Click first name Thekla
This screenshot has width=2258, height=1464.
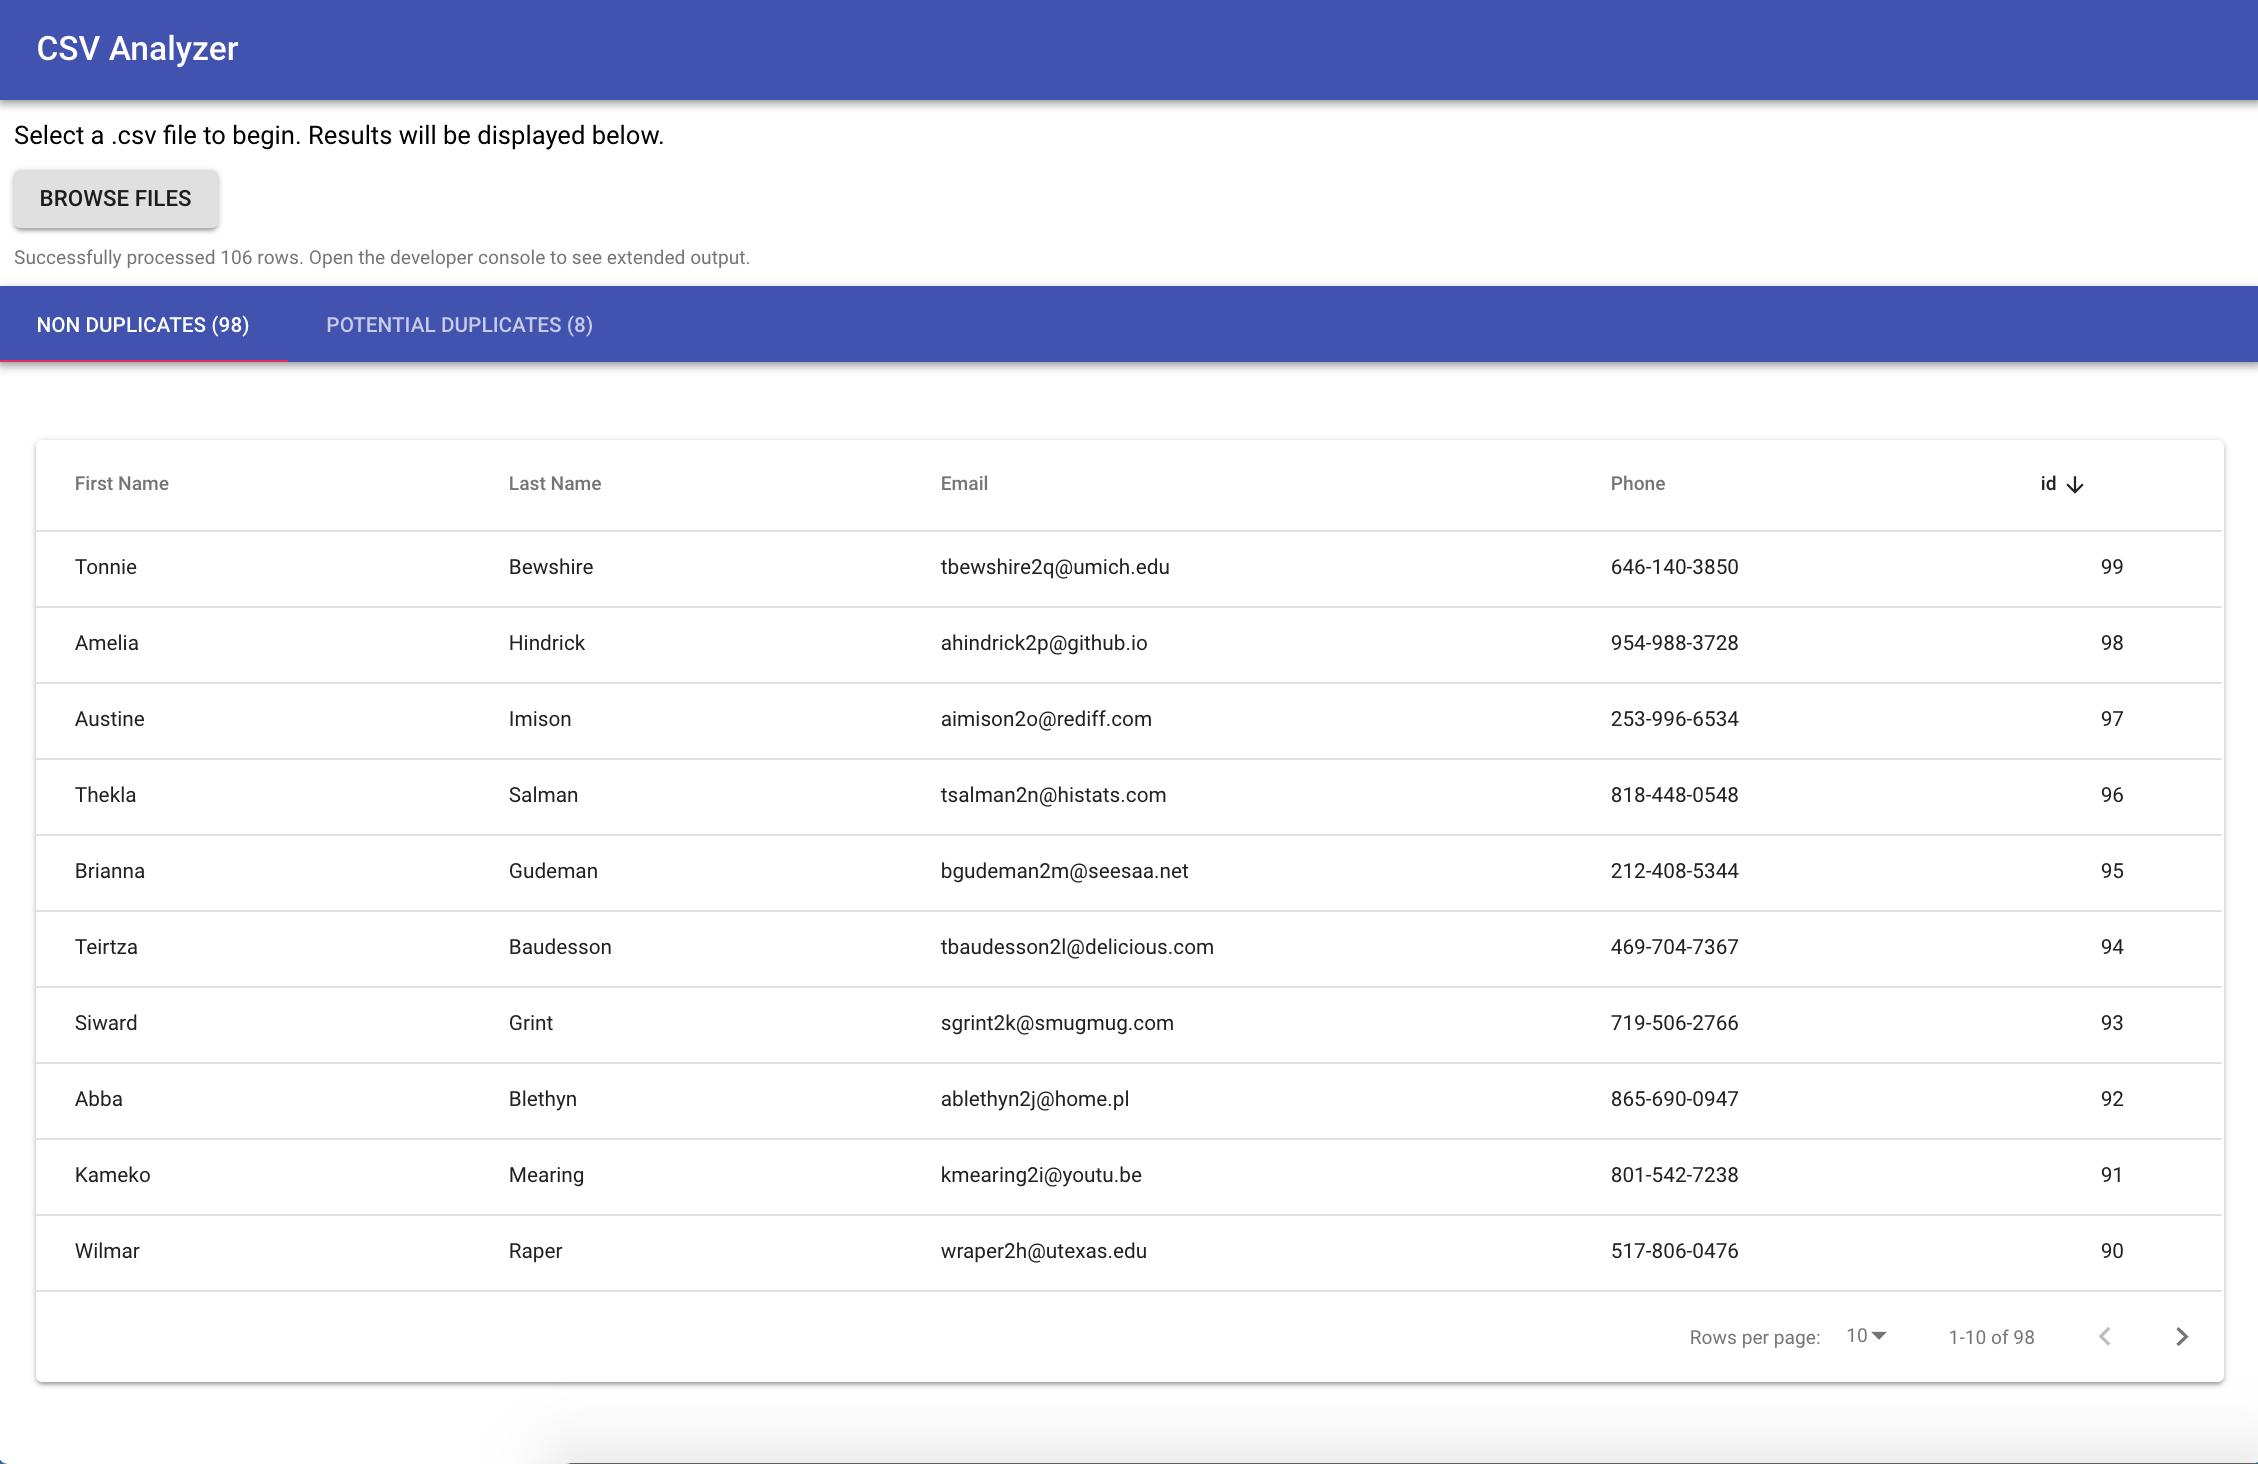(105, 795)
